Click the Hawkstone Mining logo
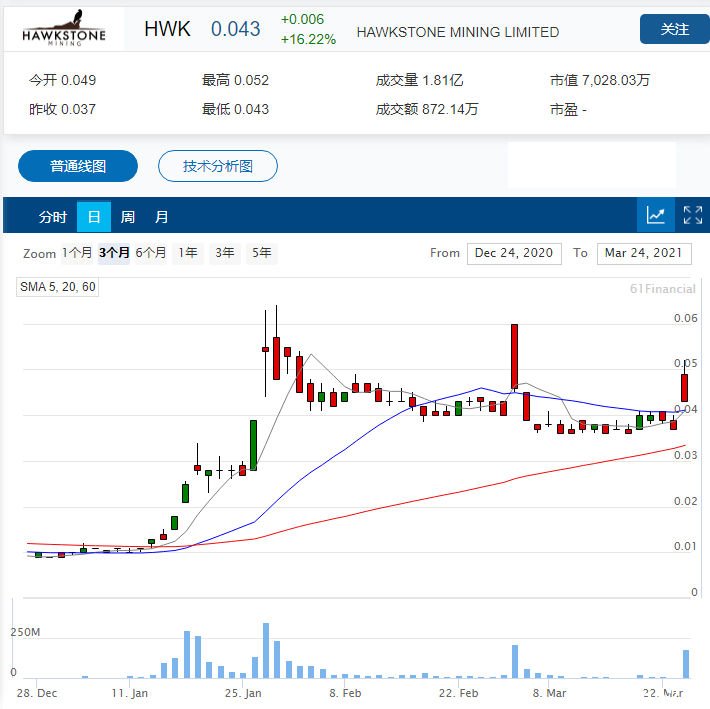 (64, 29)
